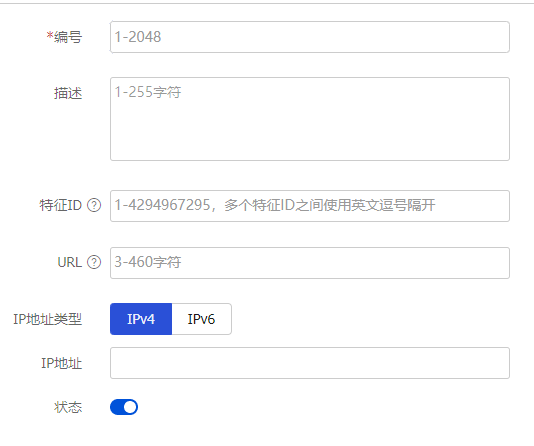Open the help tooltip beside 特征ID

[94, 205]
